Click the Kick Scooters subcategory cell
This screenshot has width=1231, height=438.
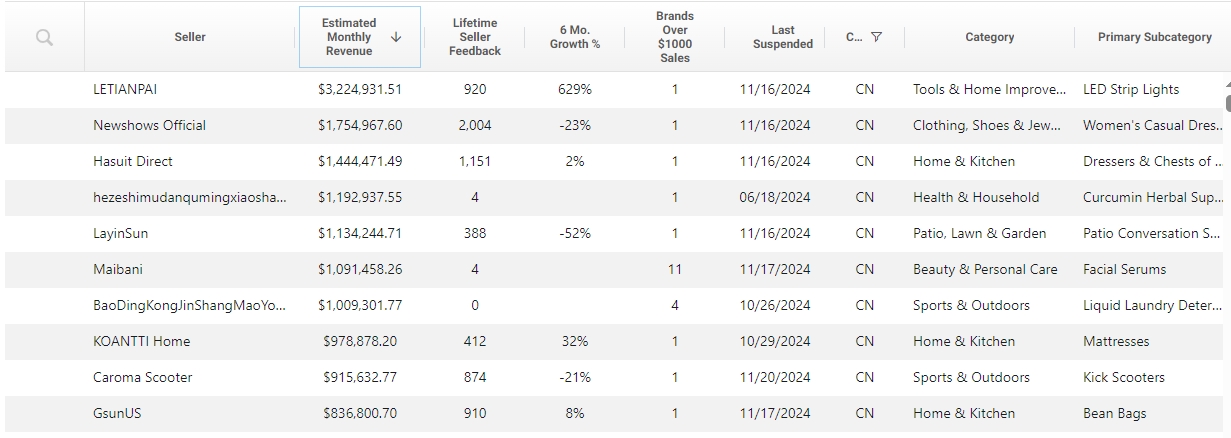pos(1124,377)
